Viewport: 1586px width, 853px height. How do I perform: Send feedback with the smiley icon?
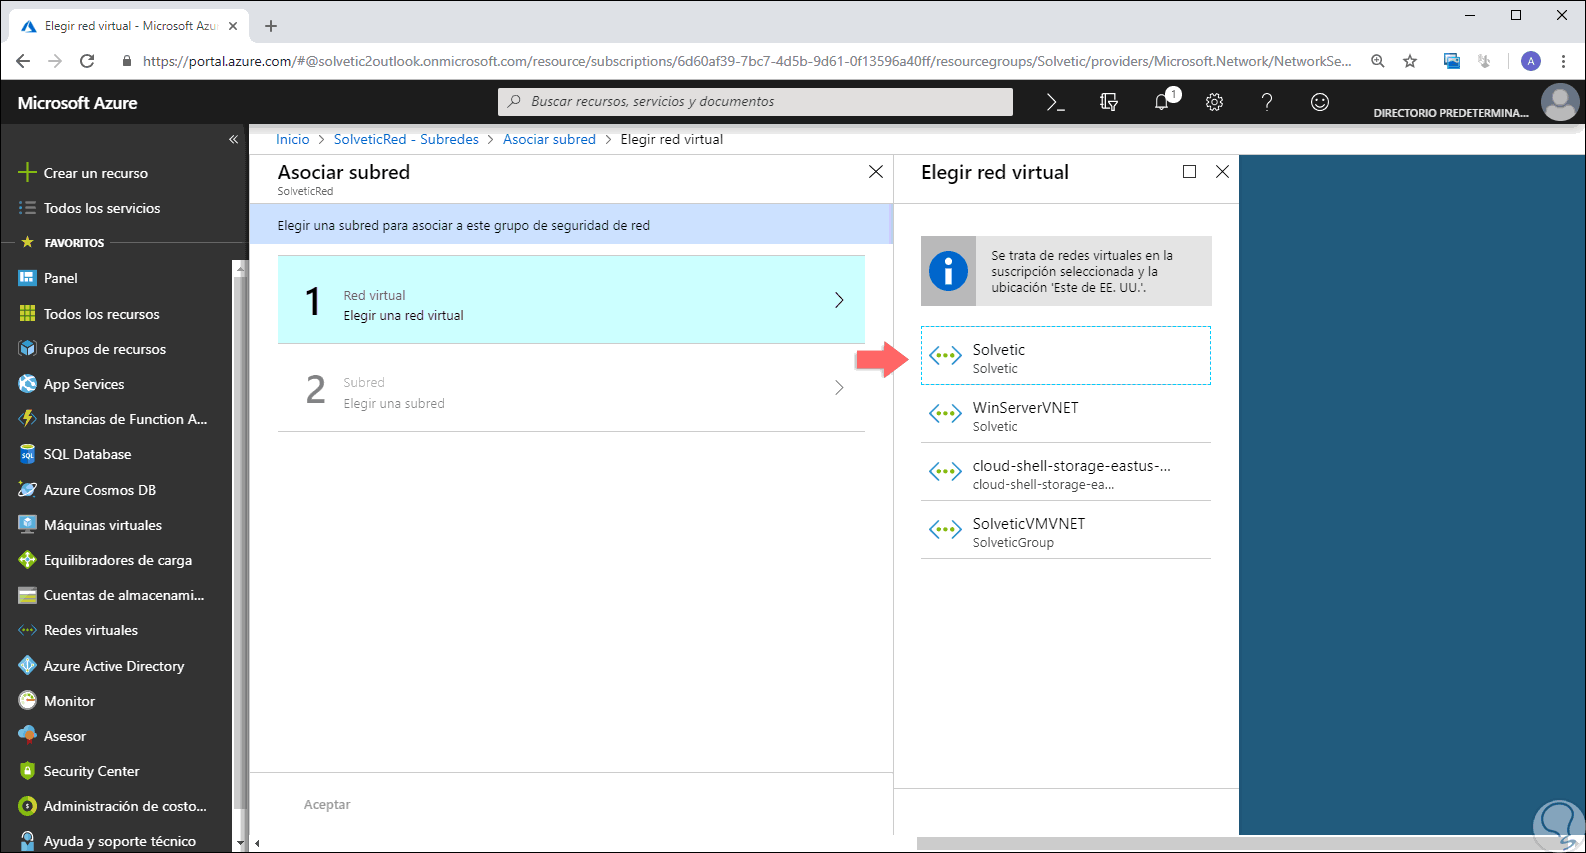click(1320, 102)
